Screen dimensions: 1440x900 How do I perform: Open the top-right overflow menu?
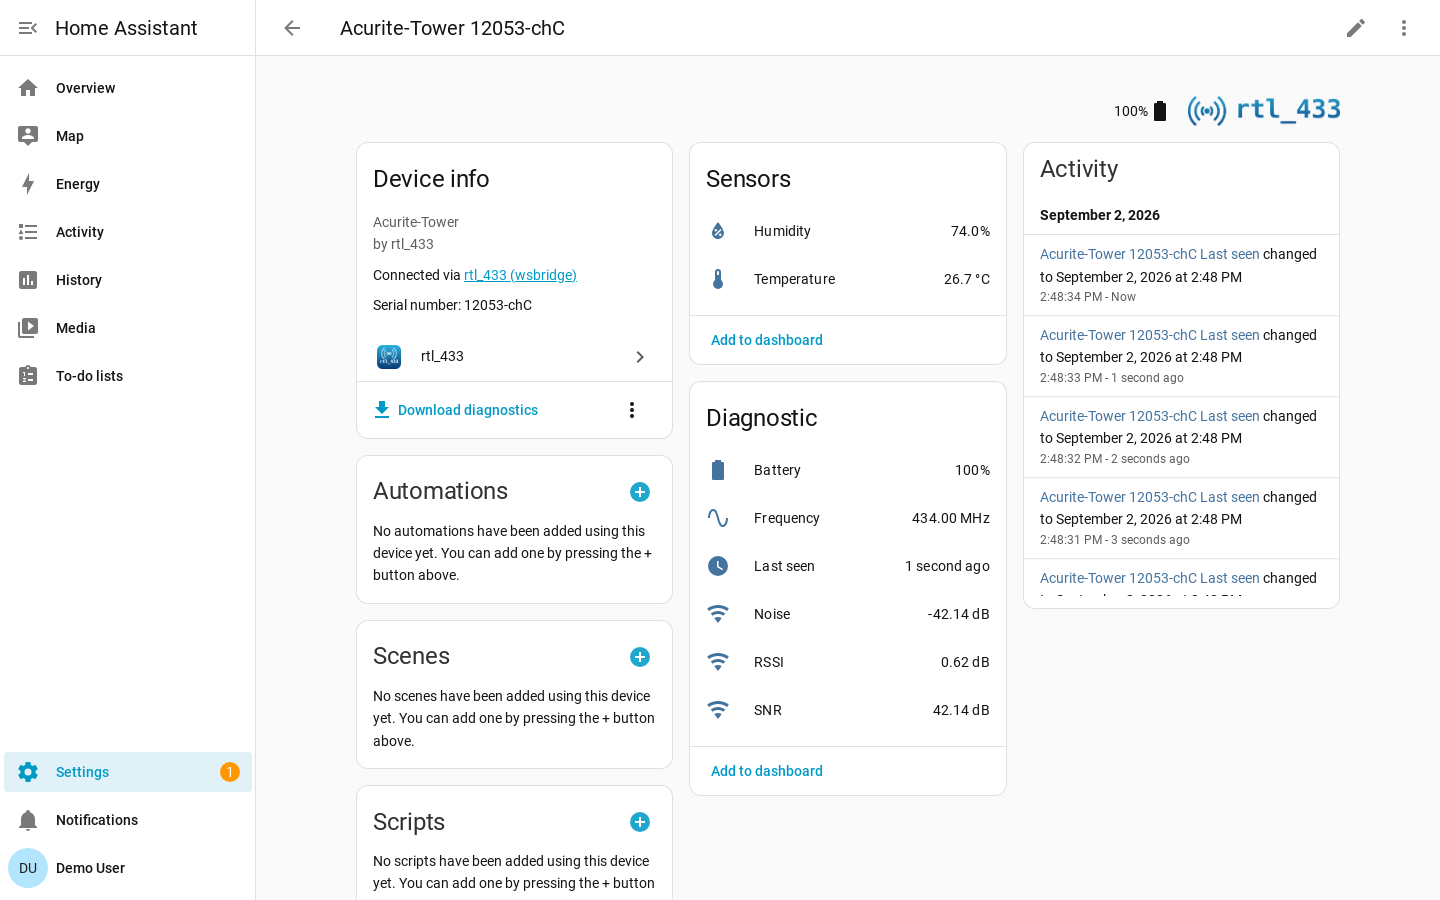pos(1404,28)
